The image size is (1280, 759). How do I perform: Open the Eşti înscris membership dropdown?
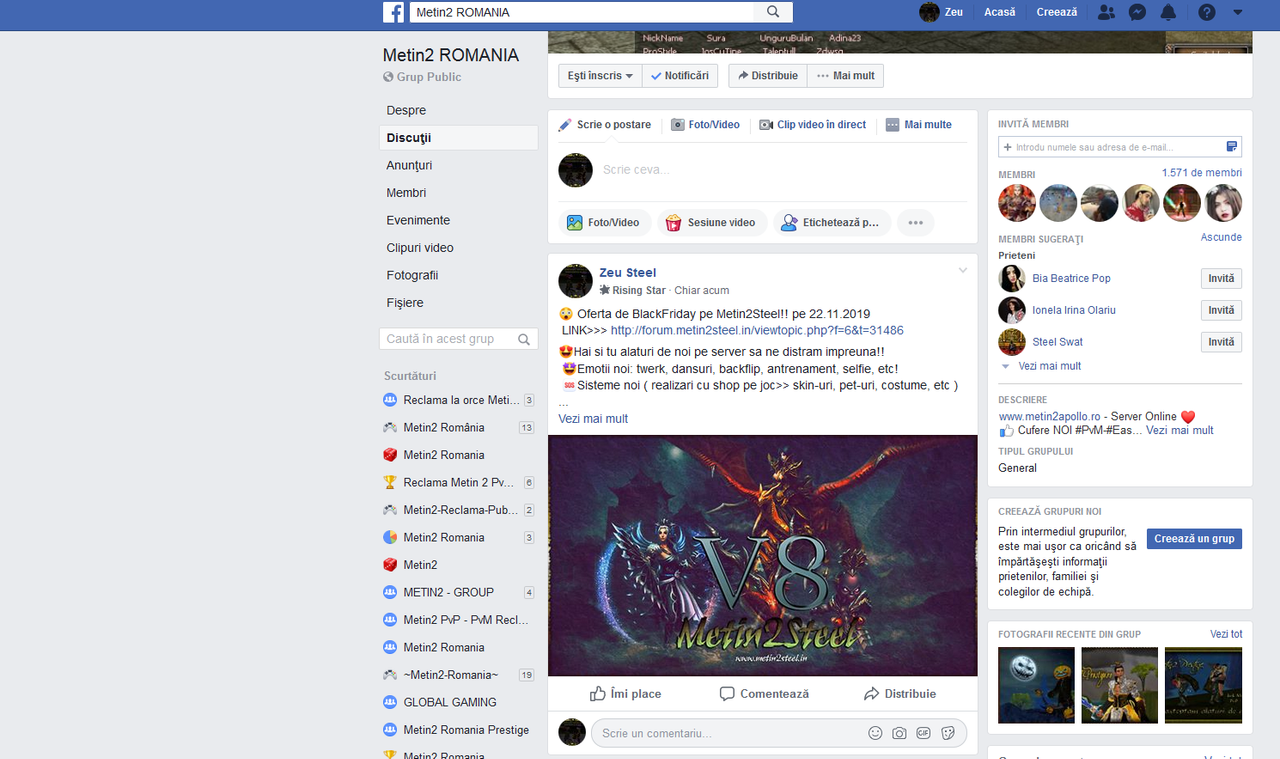pos(598,75)
